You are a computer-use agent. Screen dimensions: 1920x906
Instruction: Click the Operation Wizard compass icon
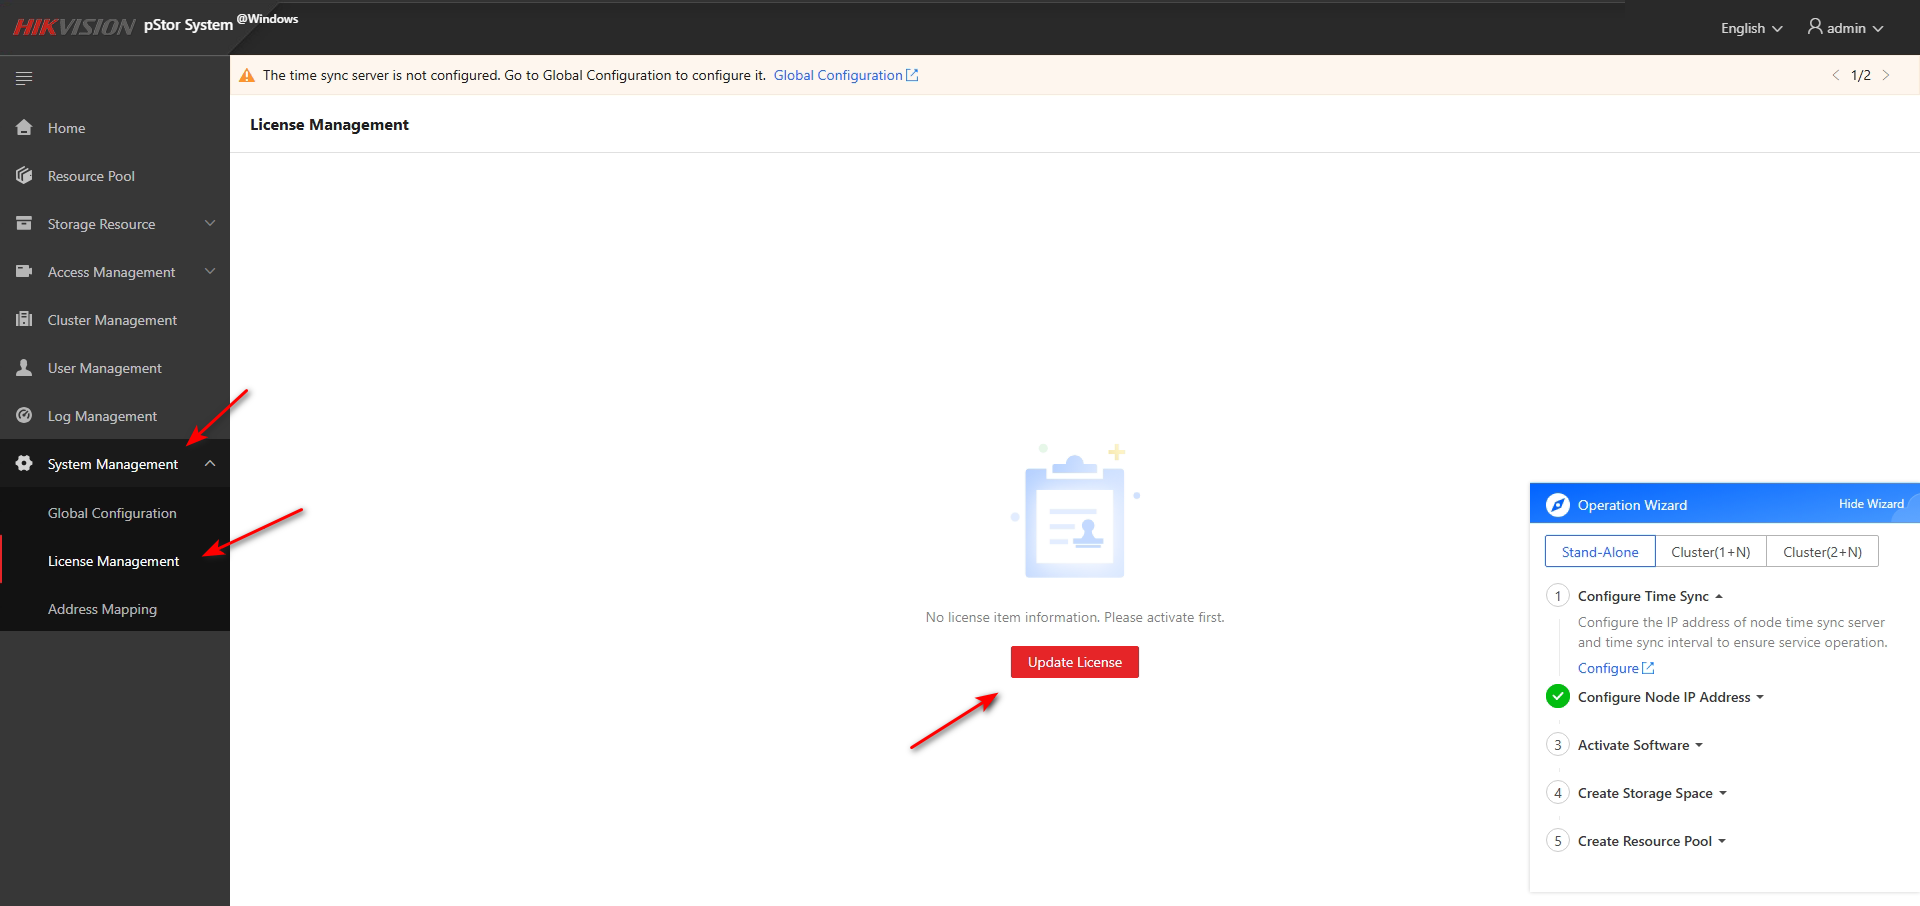point(1557,505)
